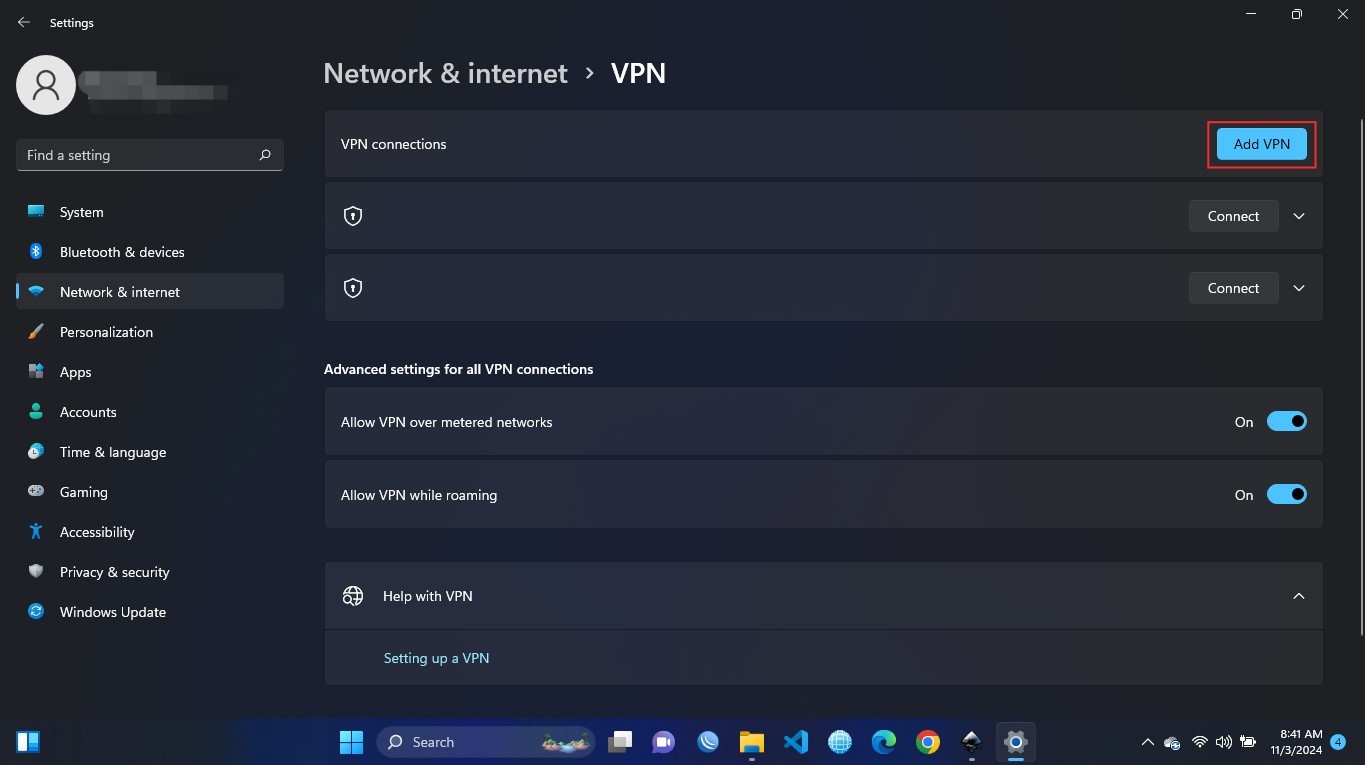
Task: Disable Allow VPN while roaming toggle
Action: pos(1286,495)
